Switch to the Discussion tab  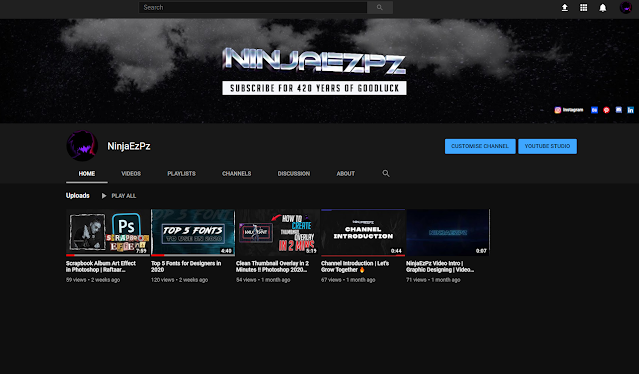pos(294,174)
